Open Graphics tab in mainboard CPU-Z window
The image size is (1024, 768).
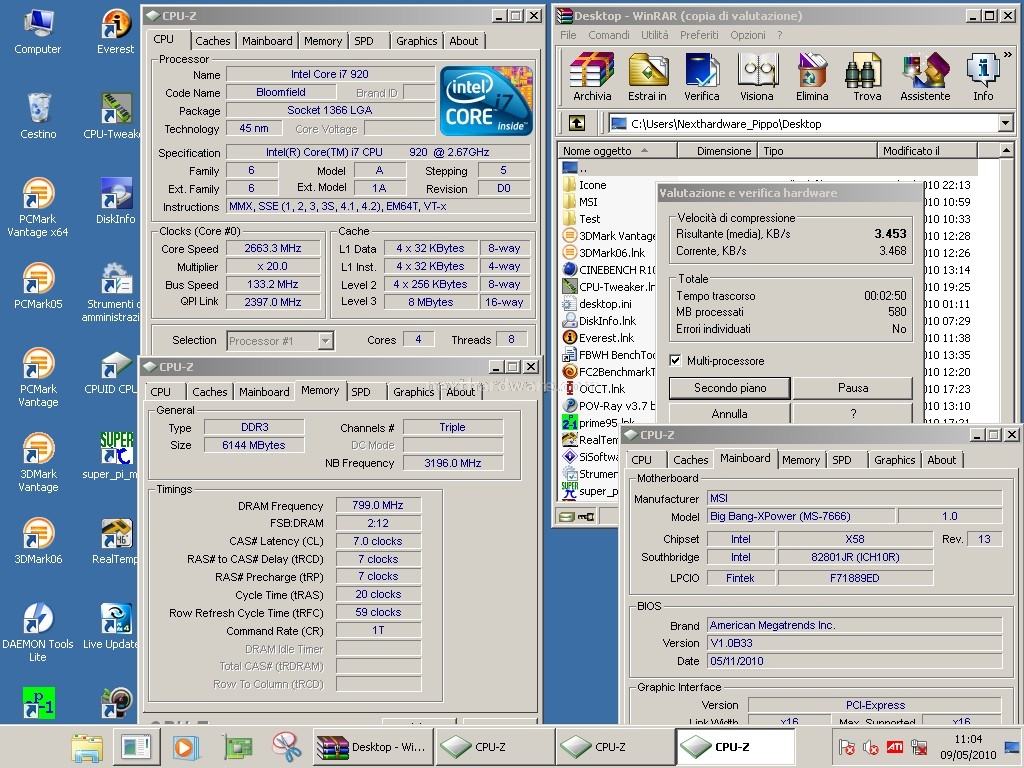[895, 460]
